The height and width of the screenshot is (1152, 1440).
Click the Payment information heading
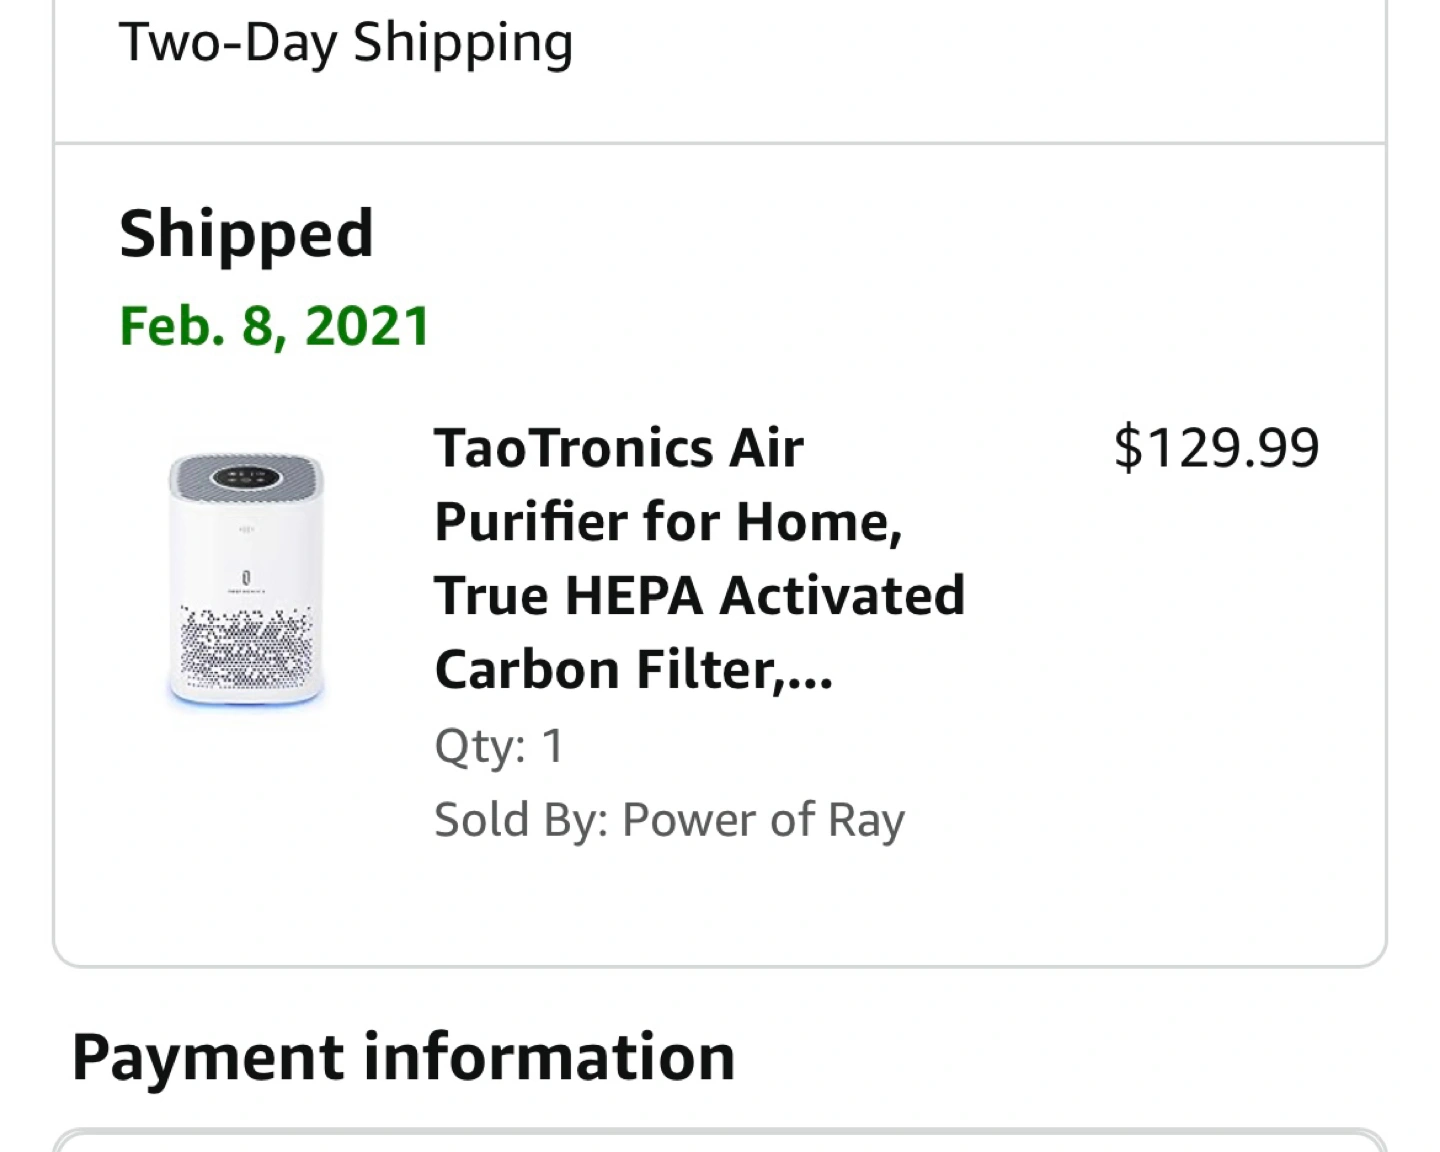[x=403, y=1057]
